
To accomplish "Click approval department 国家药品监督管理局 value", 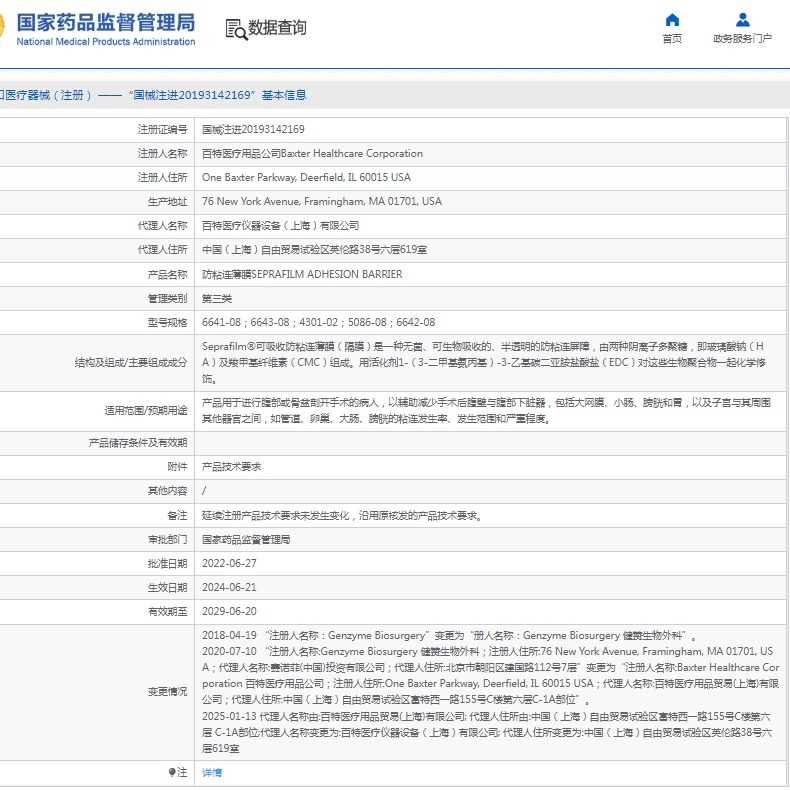I will [x=246, y=540].
